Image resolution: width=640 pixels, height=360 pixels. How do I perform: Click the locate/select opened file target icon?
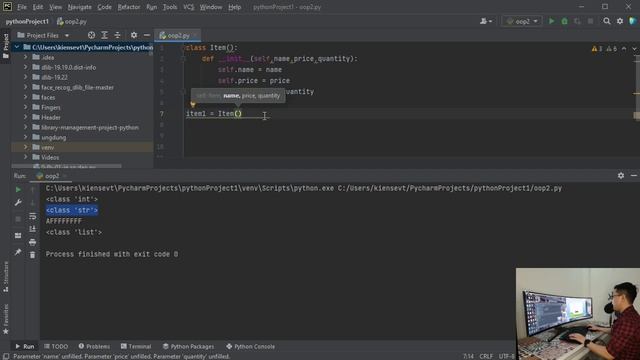coord(91,36)
